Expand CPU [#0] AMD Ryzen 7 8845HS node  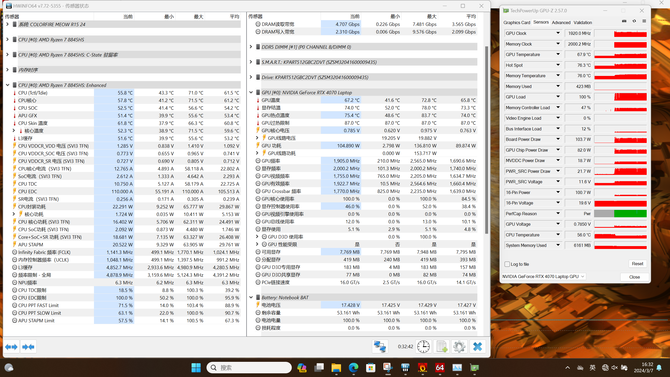[x=7, y=39]
